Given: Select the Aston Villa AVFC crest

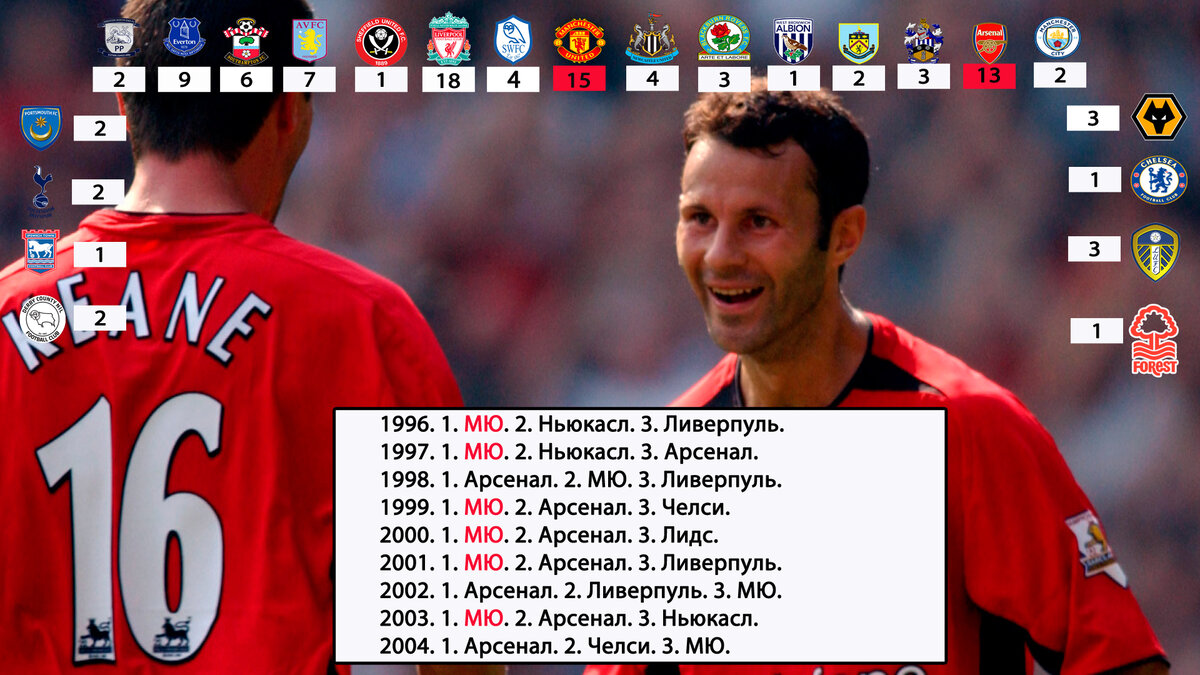Looking at the screenshot, I should click(x=309, y=40).
